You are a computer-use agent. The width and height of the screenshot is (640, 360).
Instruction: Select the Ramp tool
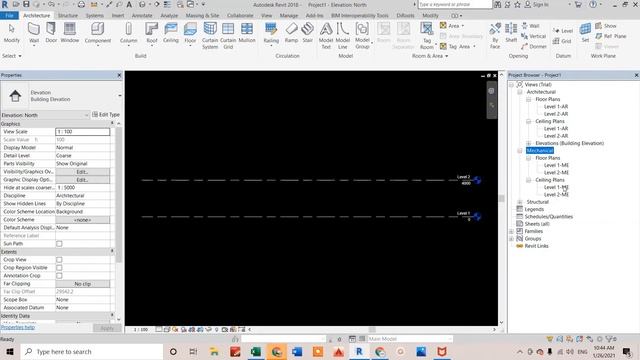point(291,33)
